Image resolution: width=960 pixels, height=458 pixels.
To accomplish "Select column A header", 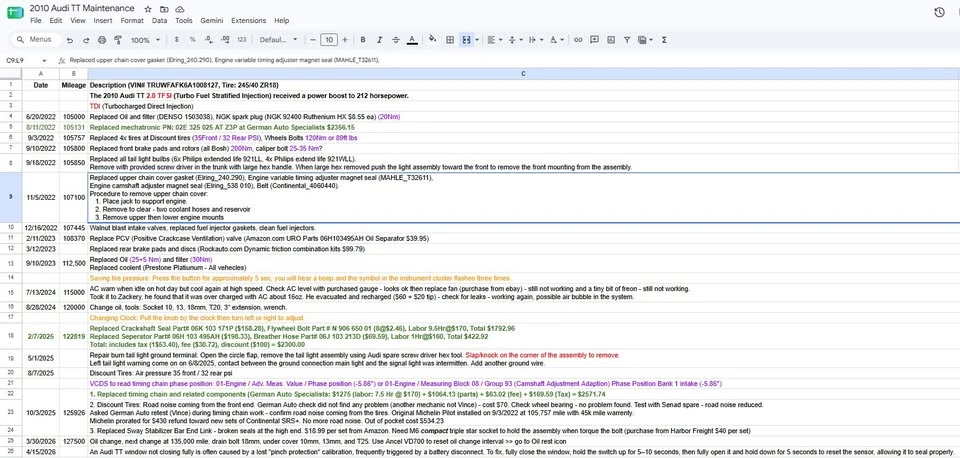I will [40, 73].
